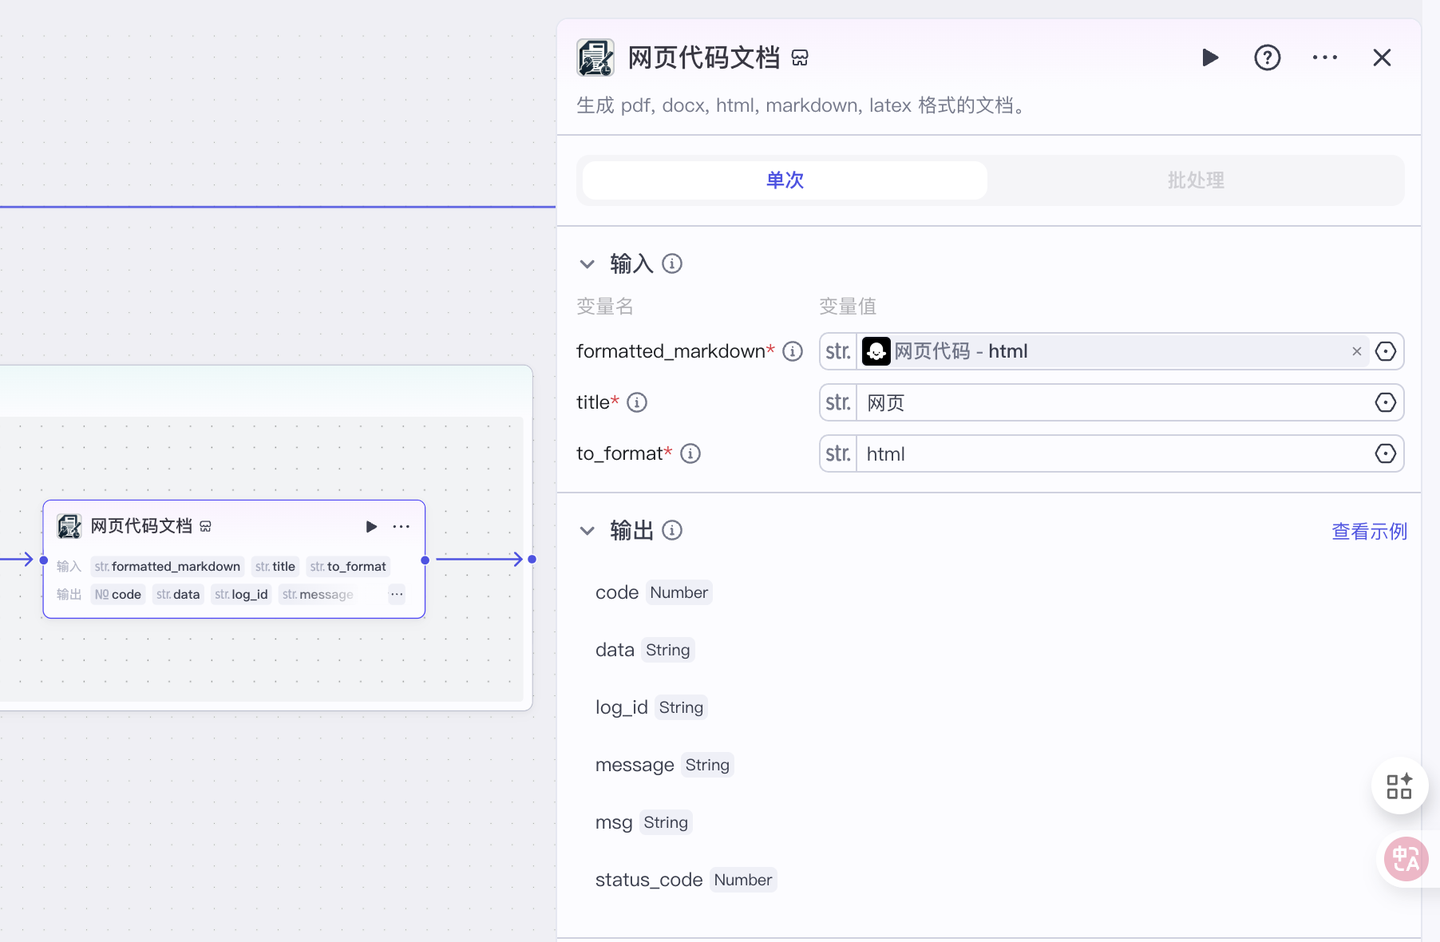The width and height of the screenshot is (1440, 942).
Task: Run the 网页代码文档 node from panel header
Action: [x=1210, y=58]
